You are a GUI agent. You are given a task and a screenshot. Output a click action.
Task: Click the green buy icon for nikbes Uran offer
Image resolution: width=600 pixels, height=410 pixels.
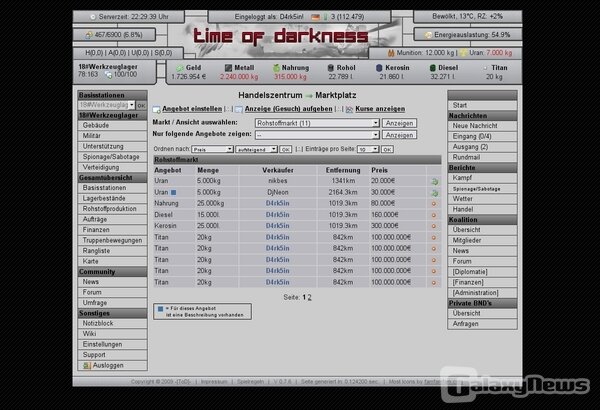[434, 181]
